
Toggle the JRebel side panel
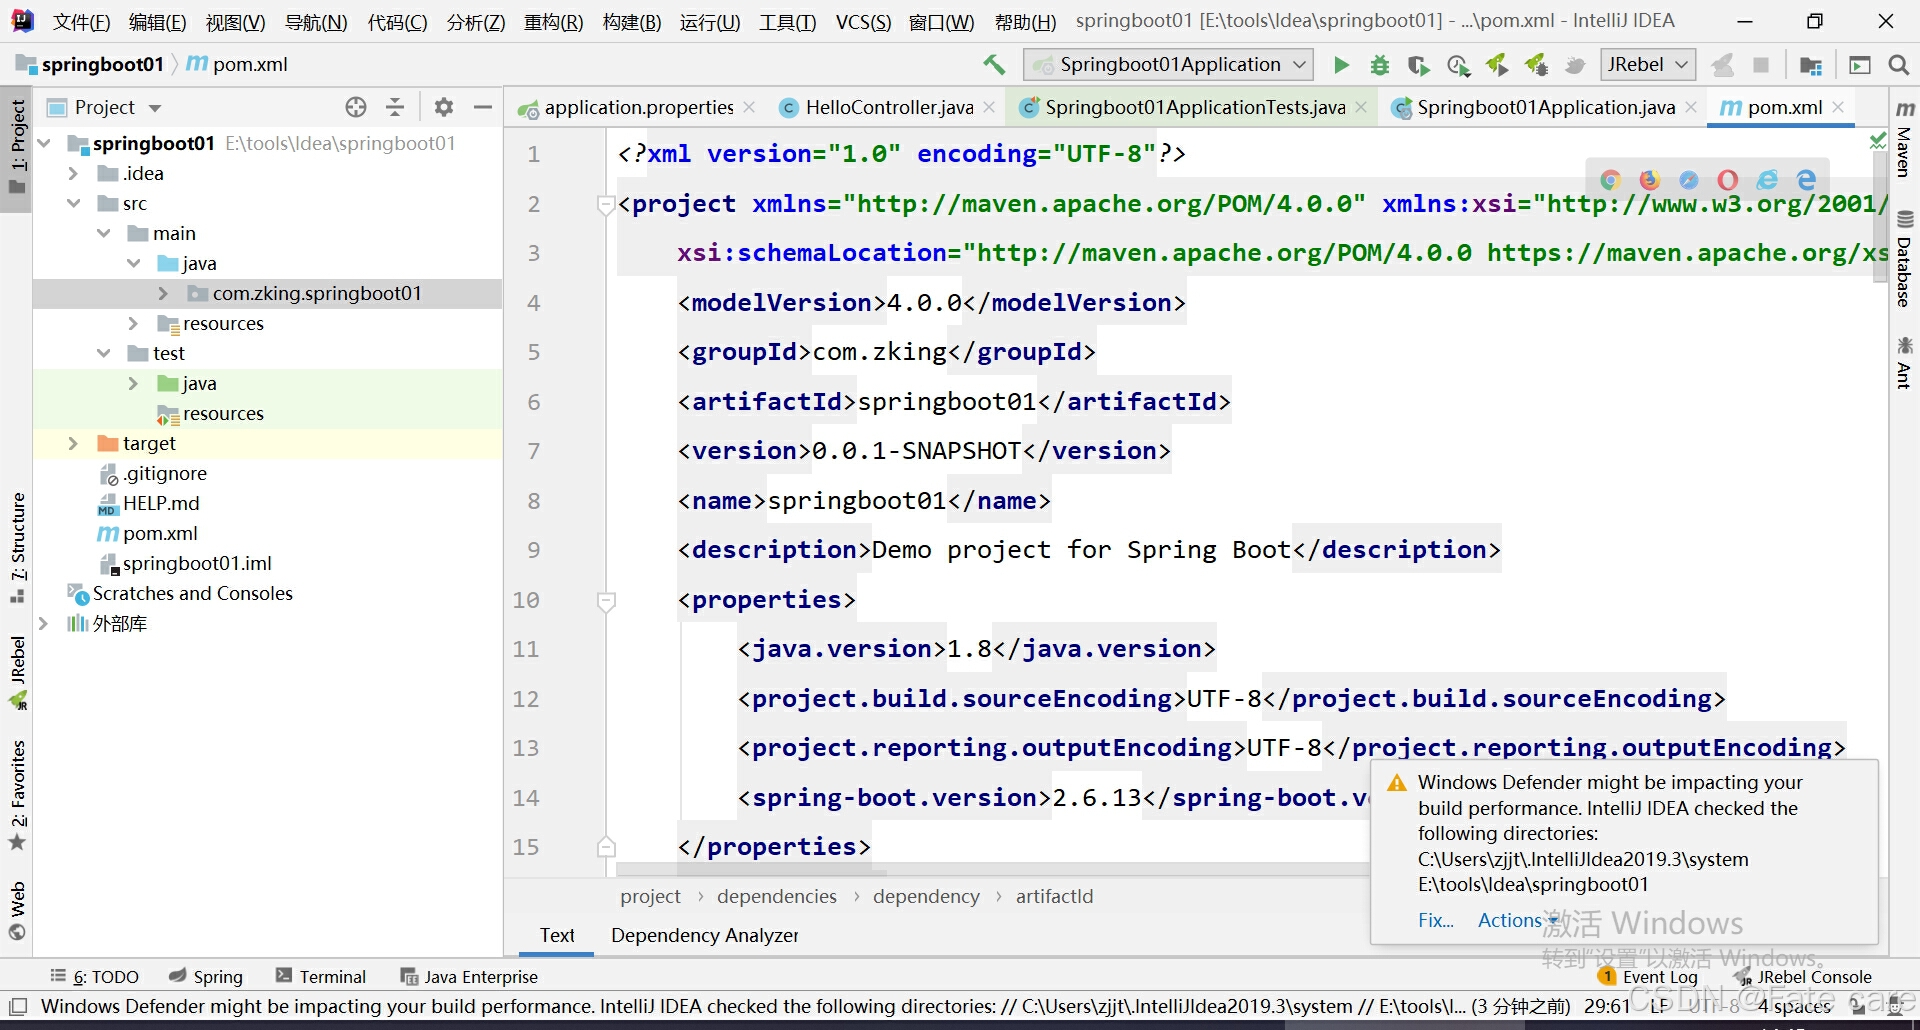point(17,672)
